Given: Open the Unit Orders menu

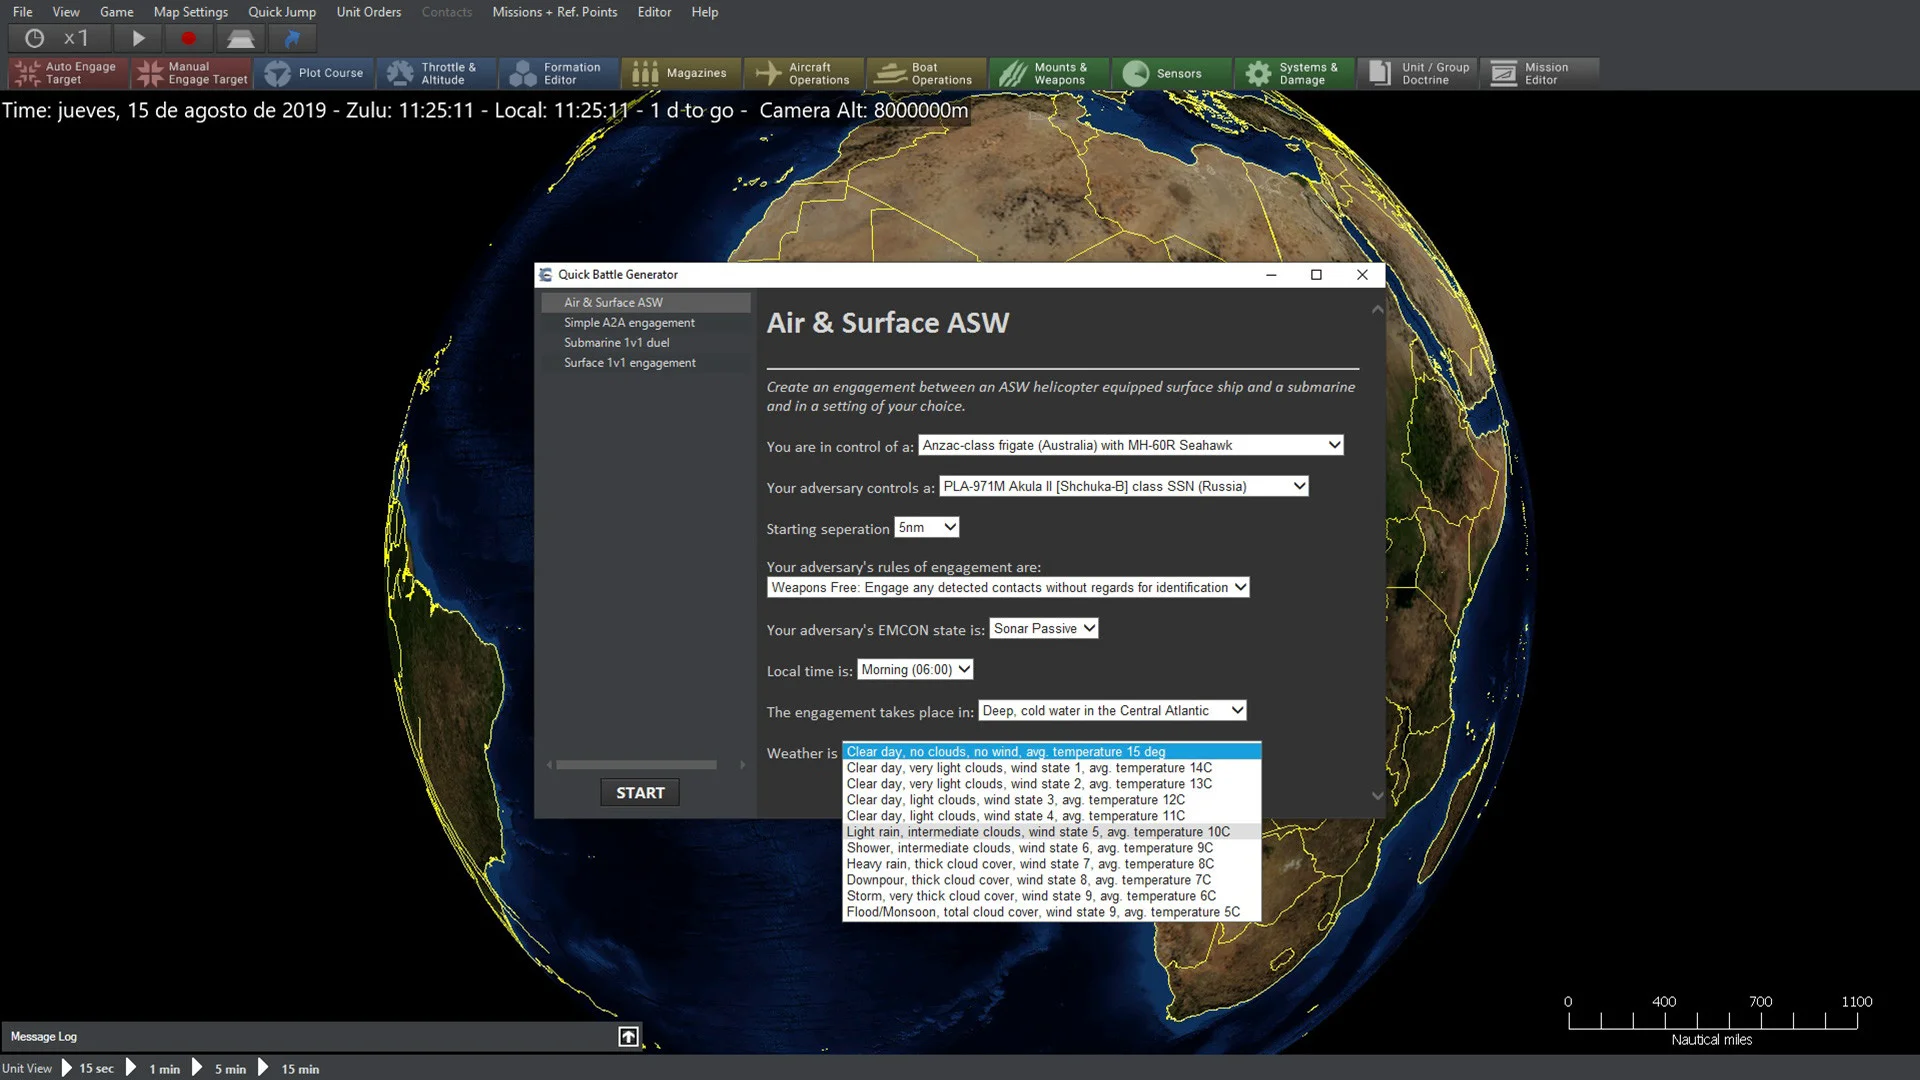Looking at the screenshot, I should 368,12.
